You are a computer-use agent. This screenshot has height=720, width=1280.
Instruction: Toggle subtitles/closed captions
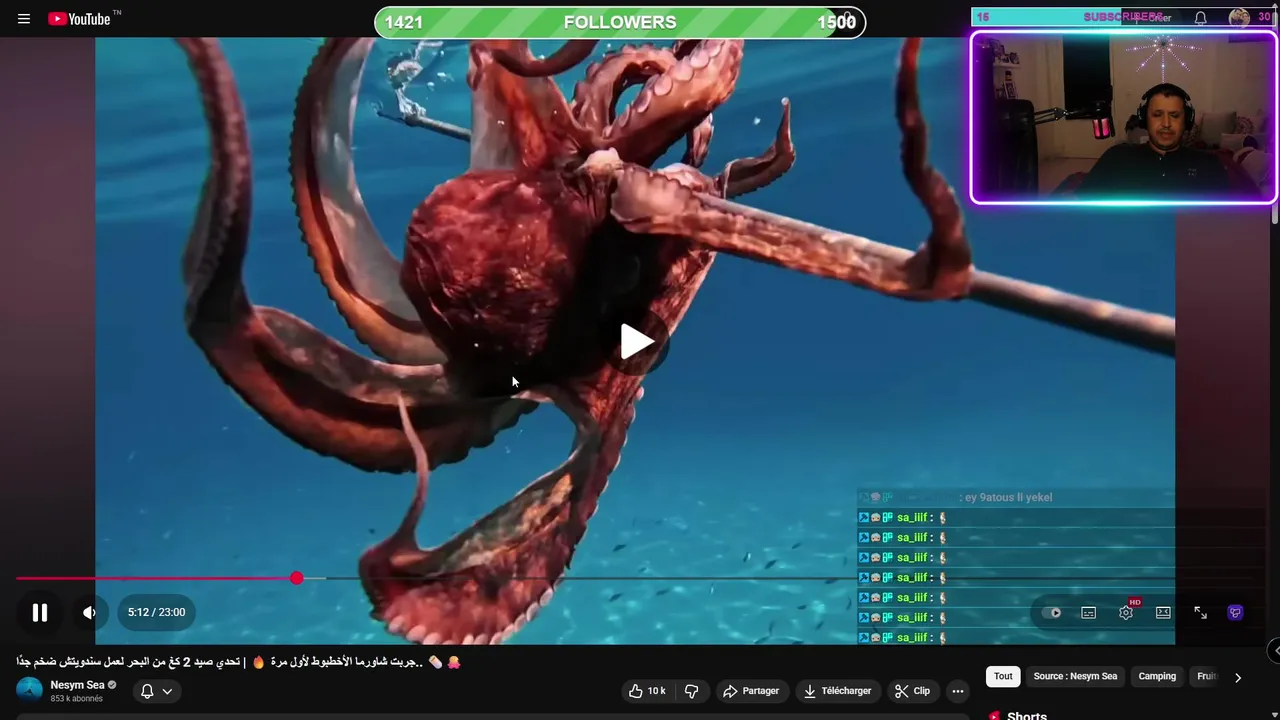[1089, 613]
